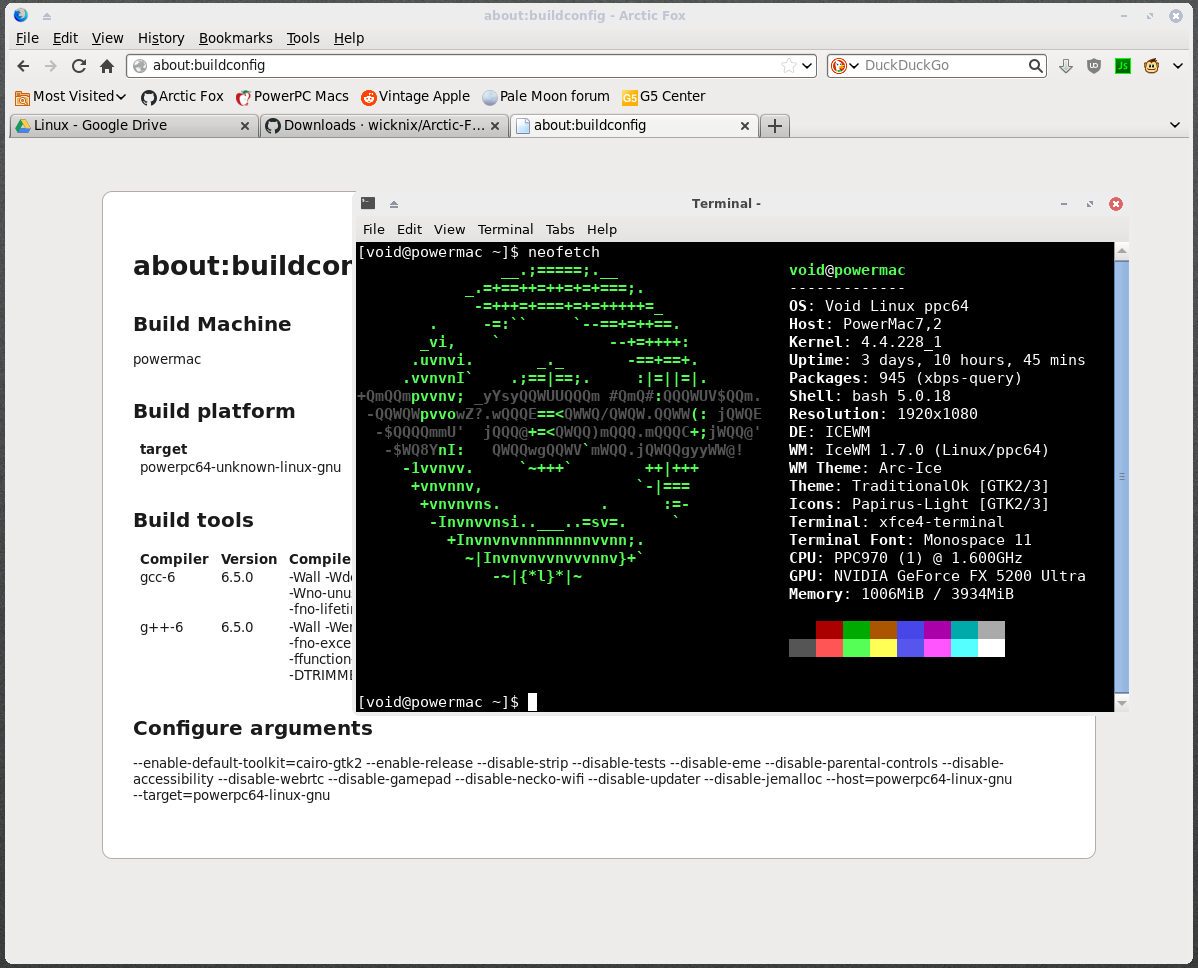Image resolution: width=1198 pixels, height=968 pixels.
Task: List all tabs with the tab bar chevron
Action: click(1175, 125)
